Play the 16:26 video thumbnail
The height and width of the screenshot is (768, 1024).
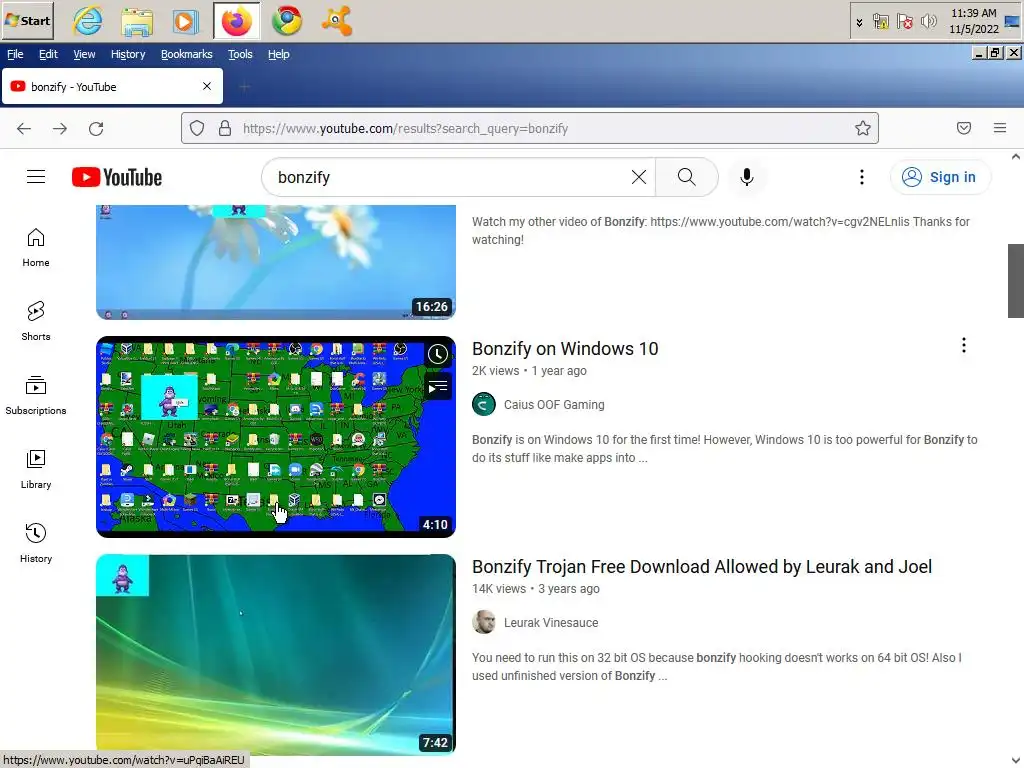tap(276, 262)
